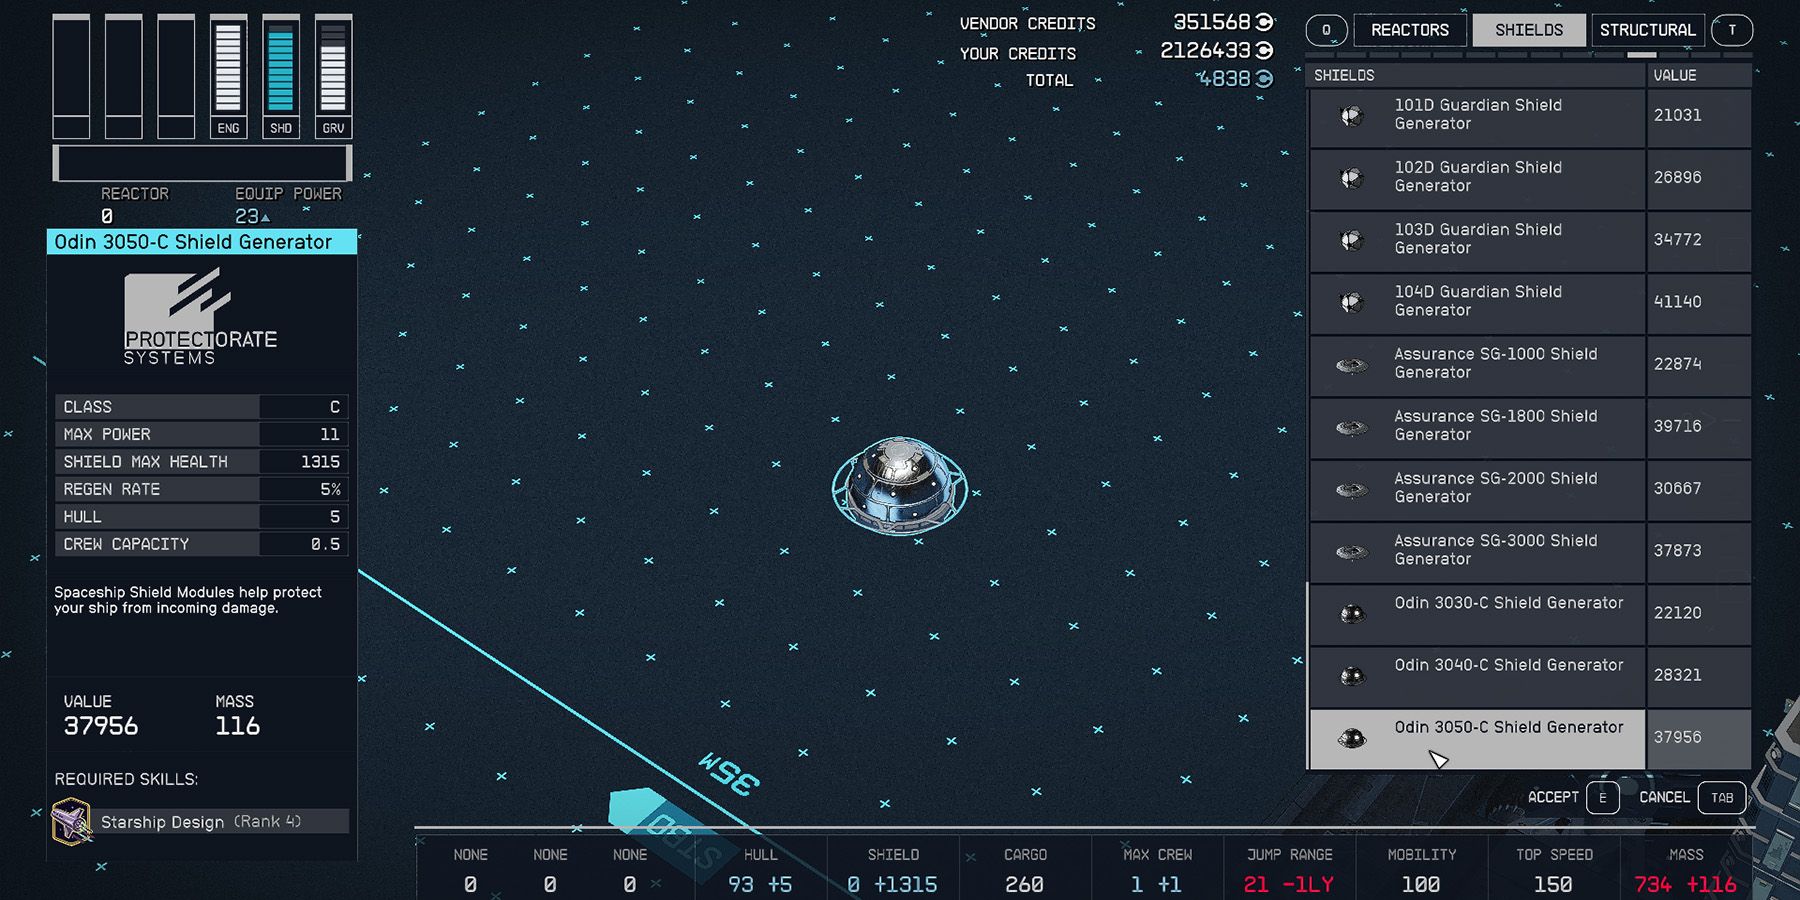This screenshot has height=900, width=1800.
Task: Click the Q previous category key
Action: 1326,30
